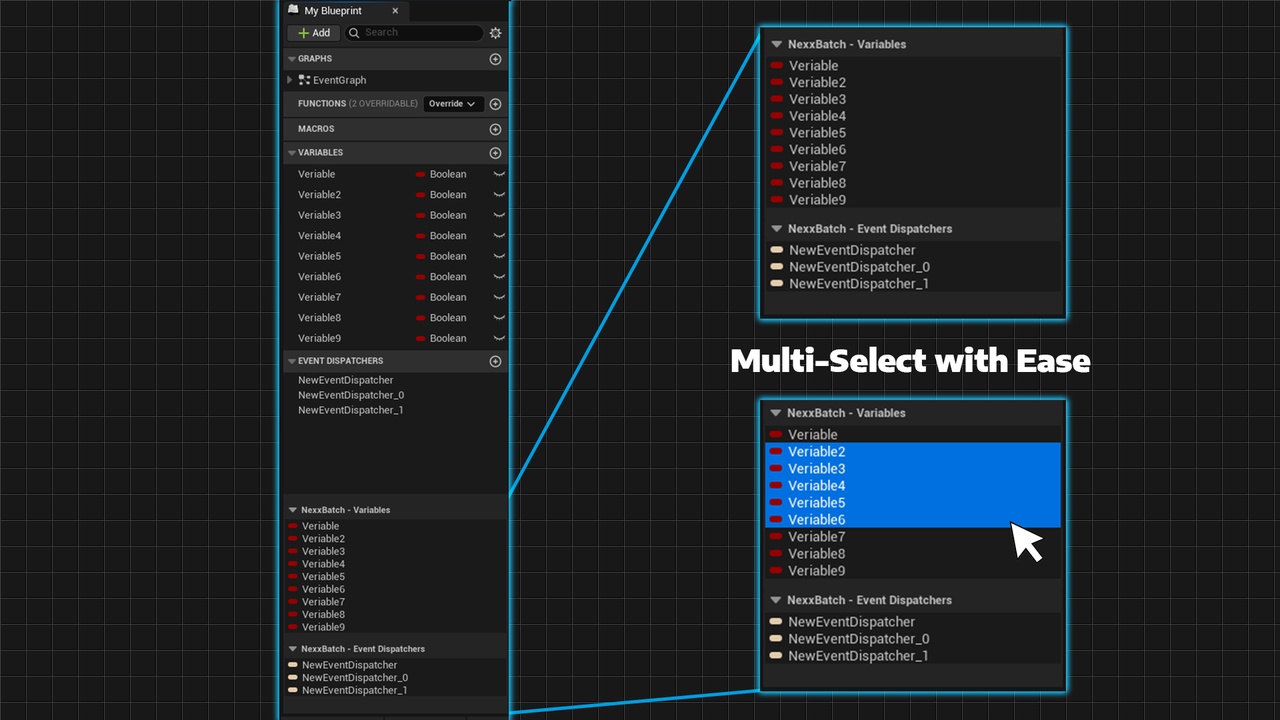Click red pill icon of highlighted Veriable6
Viewport: 1280px width, 720px height.
coord(776,519)
